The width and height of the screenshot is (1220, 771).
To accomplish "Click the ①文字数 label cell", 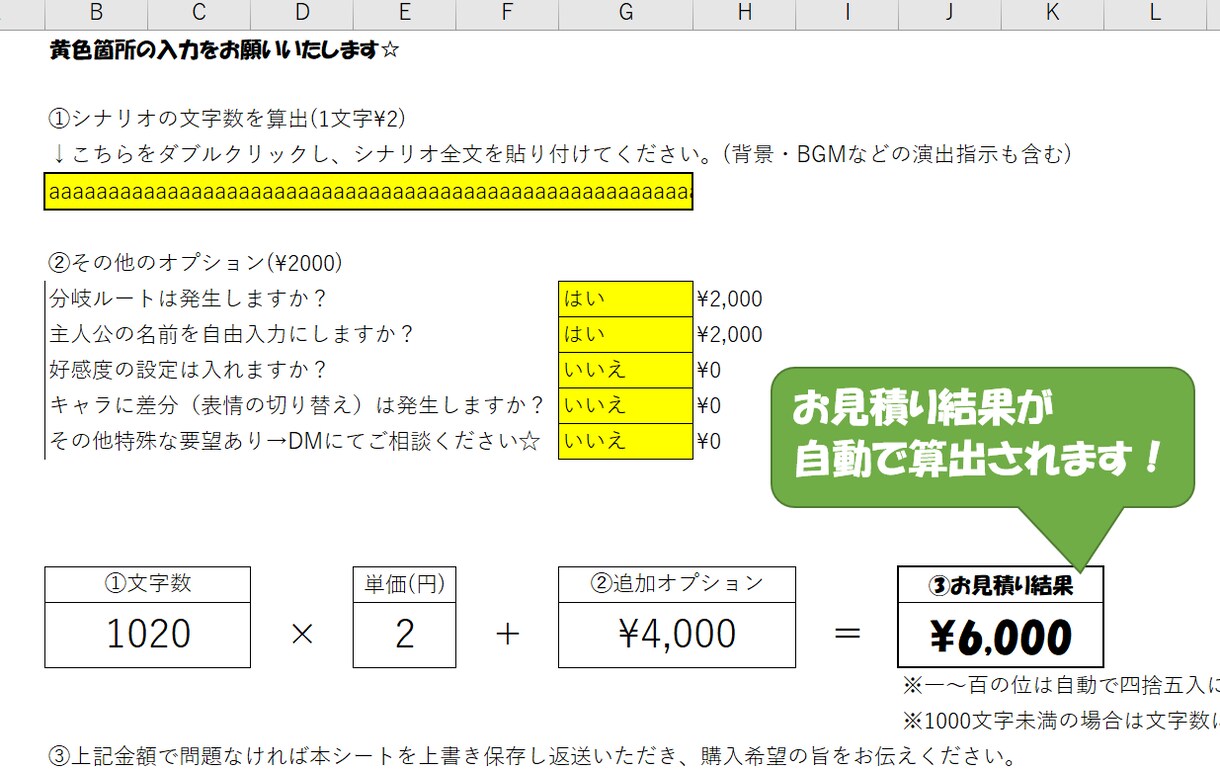I will pos(148,585).
